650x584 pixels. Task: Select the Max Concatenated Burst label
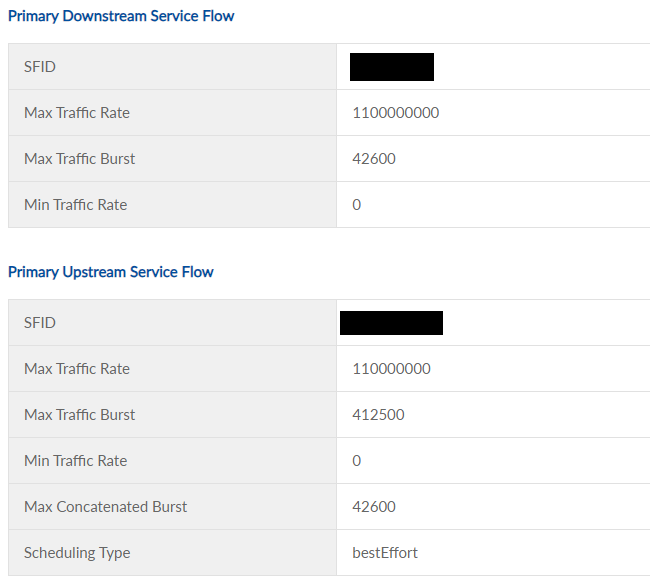[x=106, y=507]
